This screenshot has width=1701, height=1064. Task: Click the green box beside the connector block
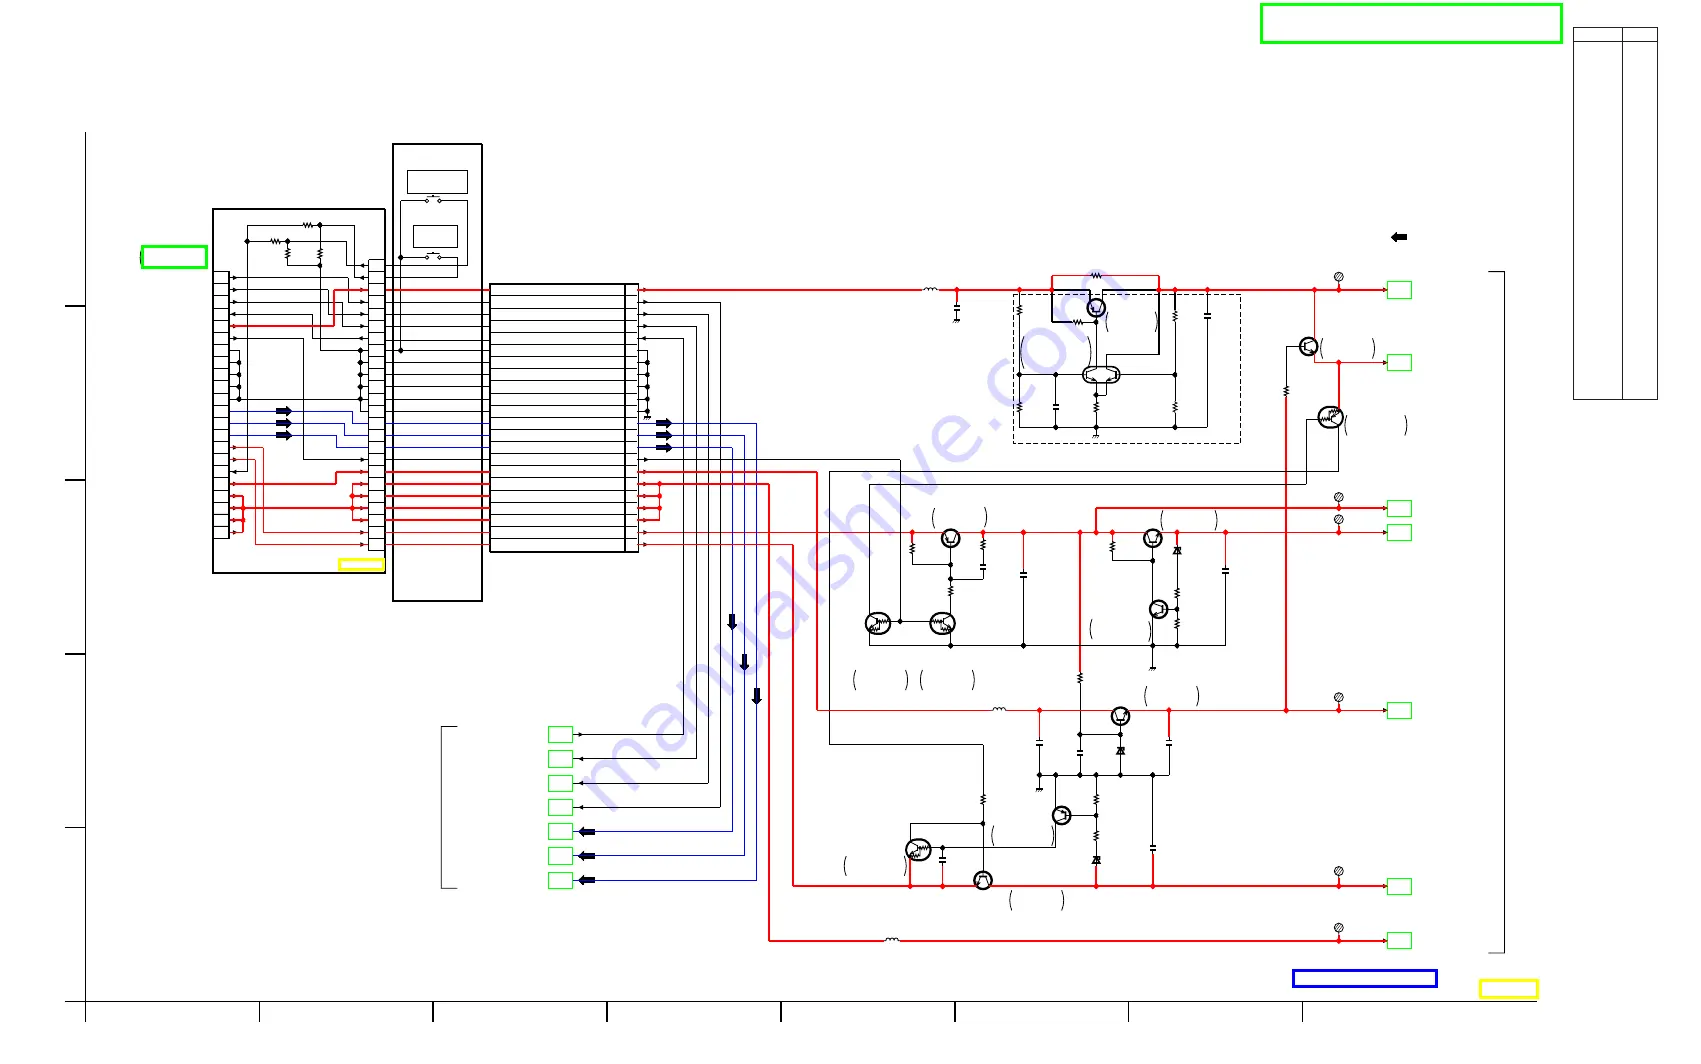[x=174, y=257]
